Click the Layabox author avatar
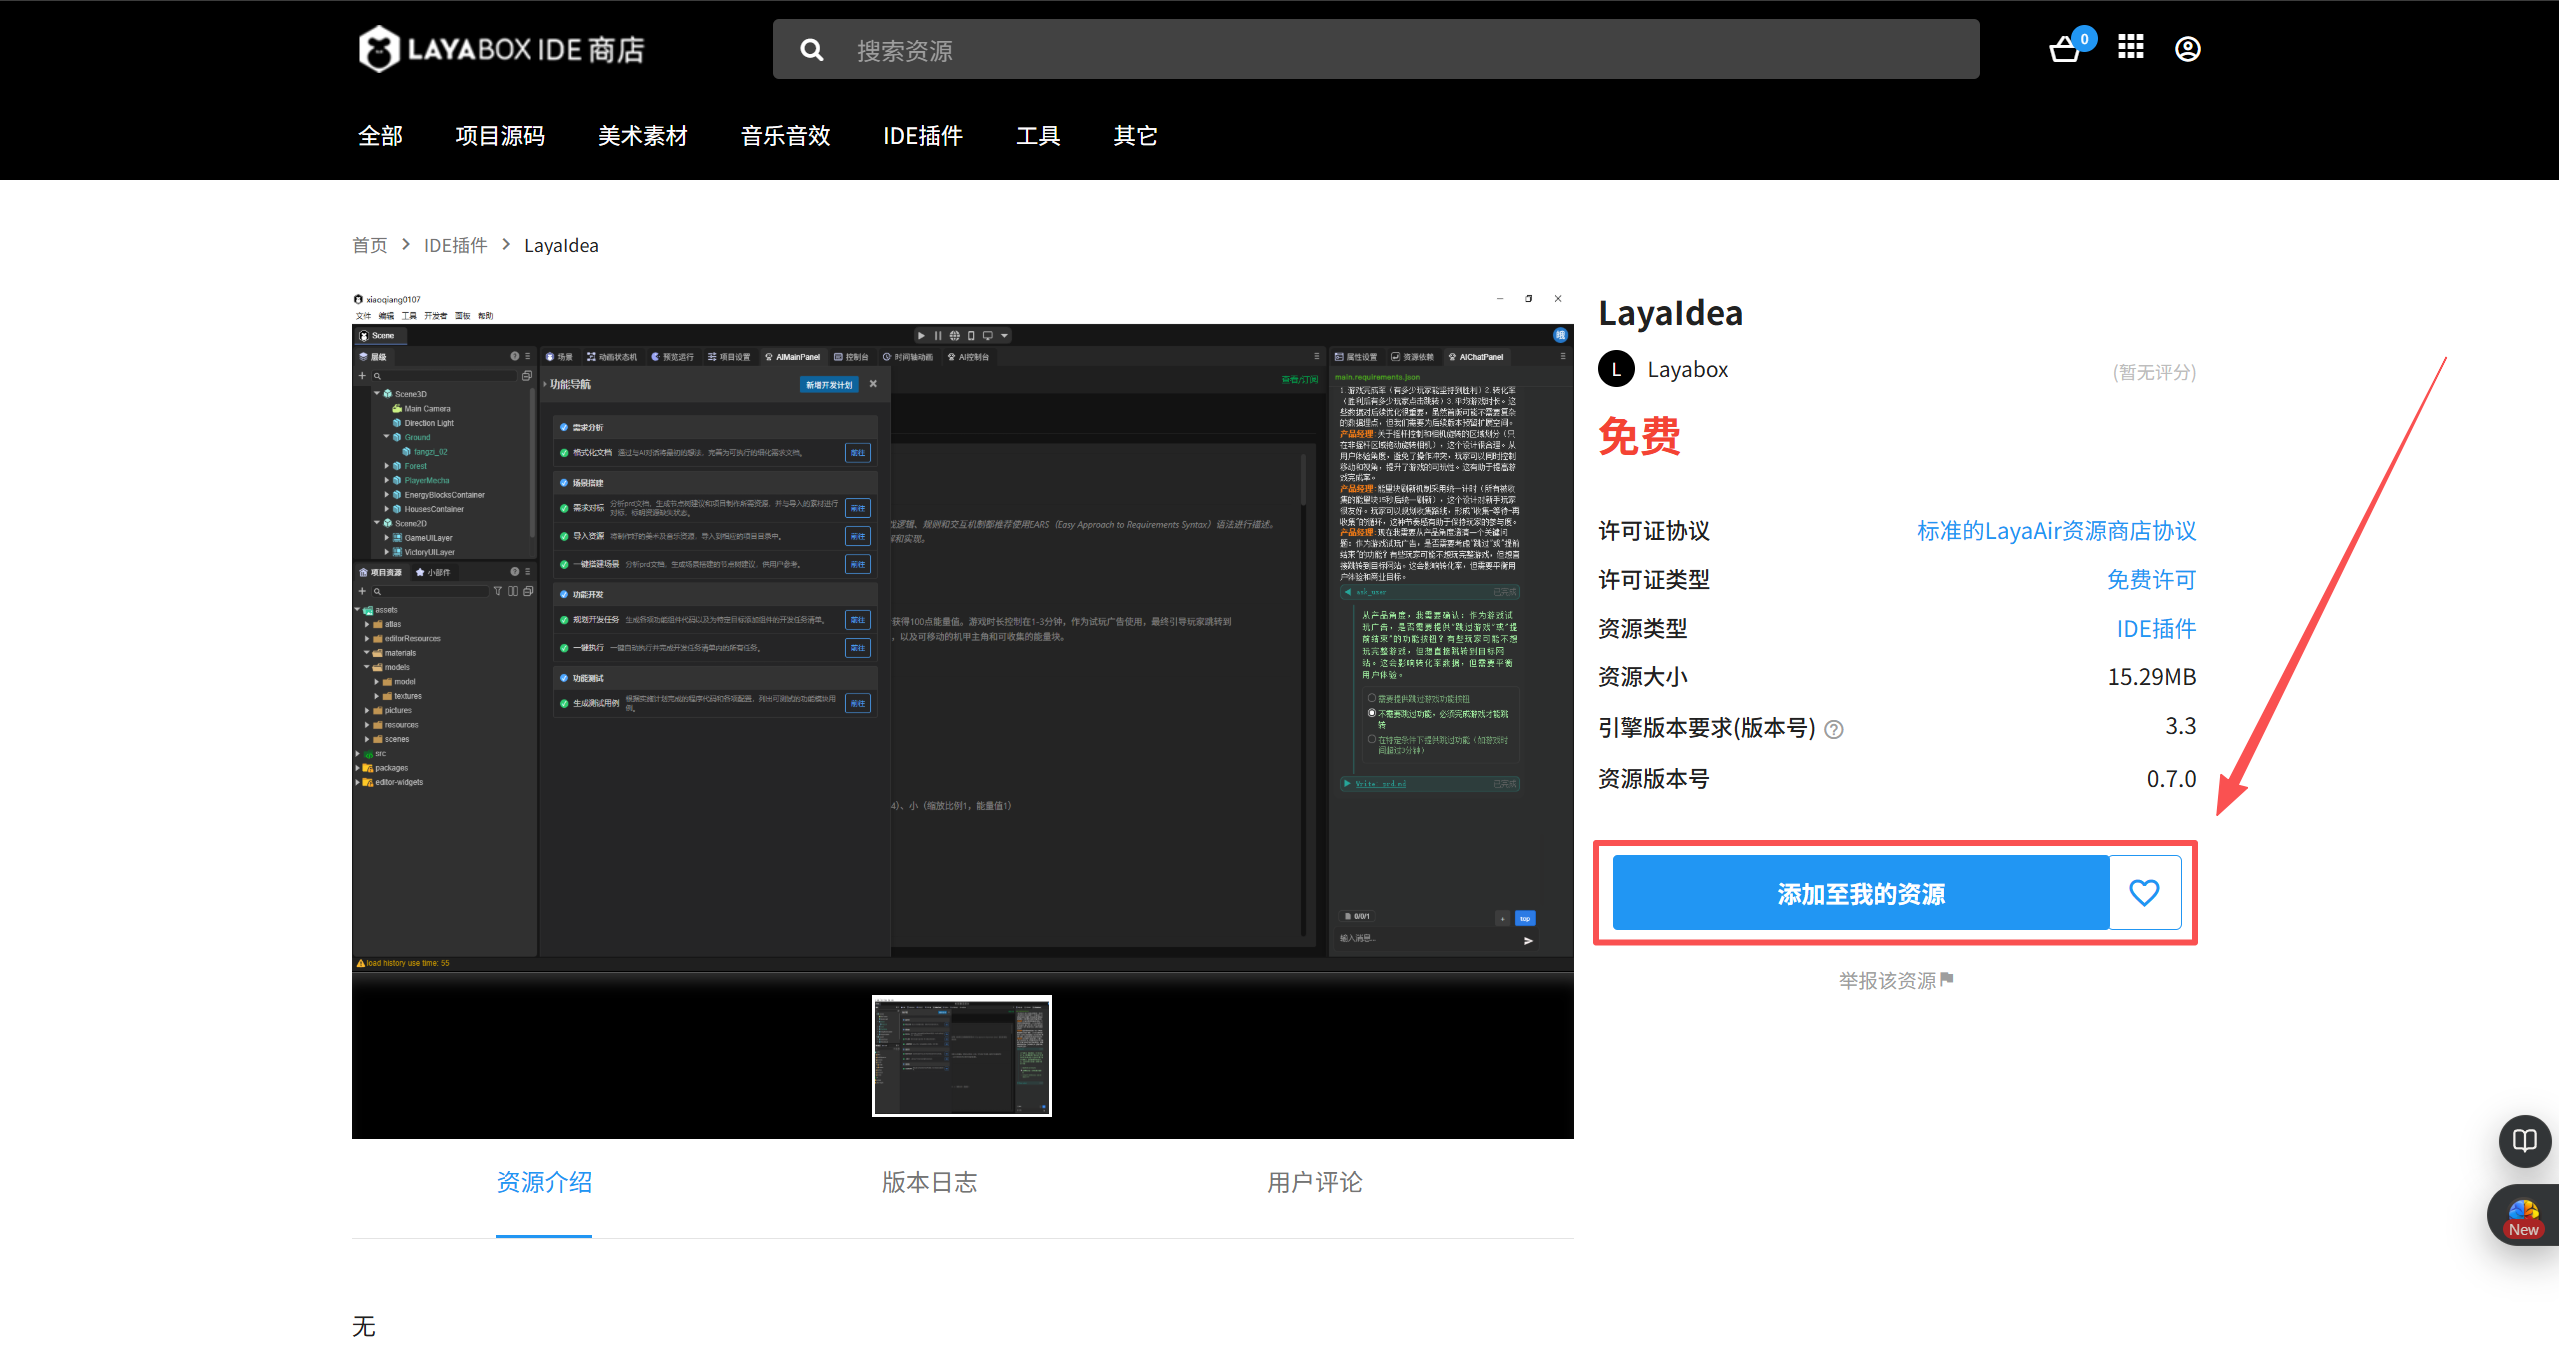 click(1616, 369)
